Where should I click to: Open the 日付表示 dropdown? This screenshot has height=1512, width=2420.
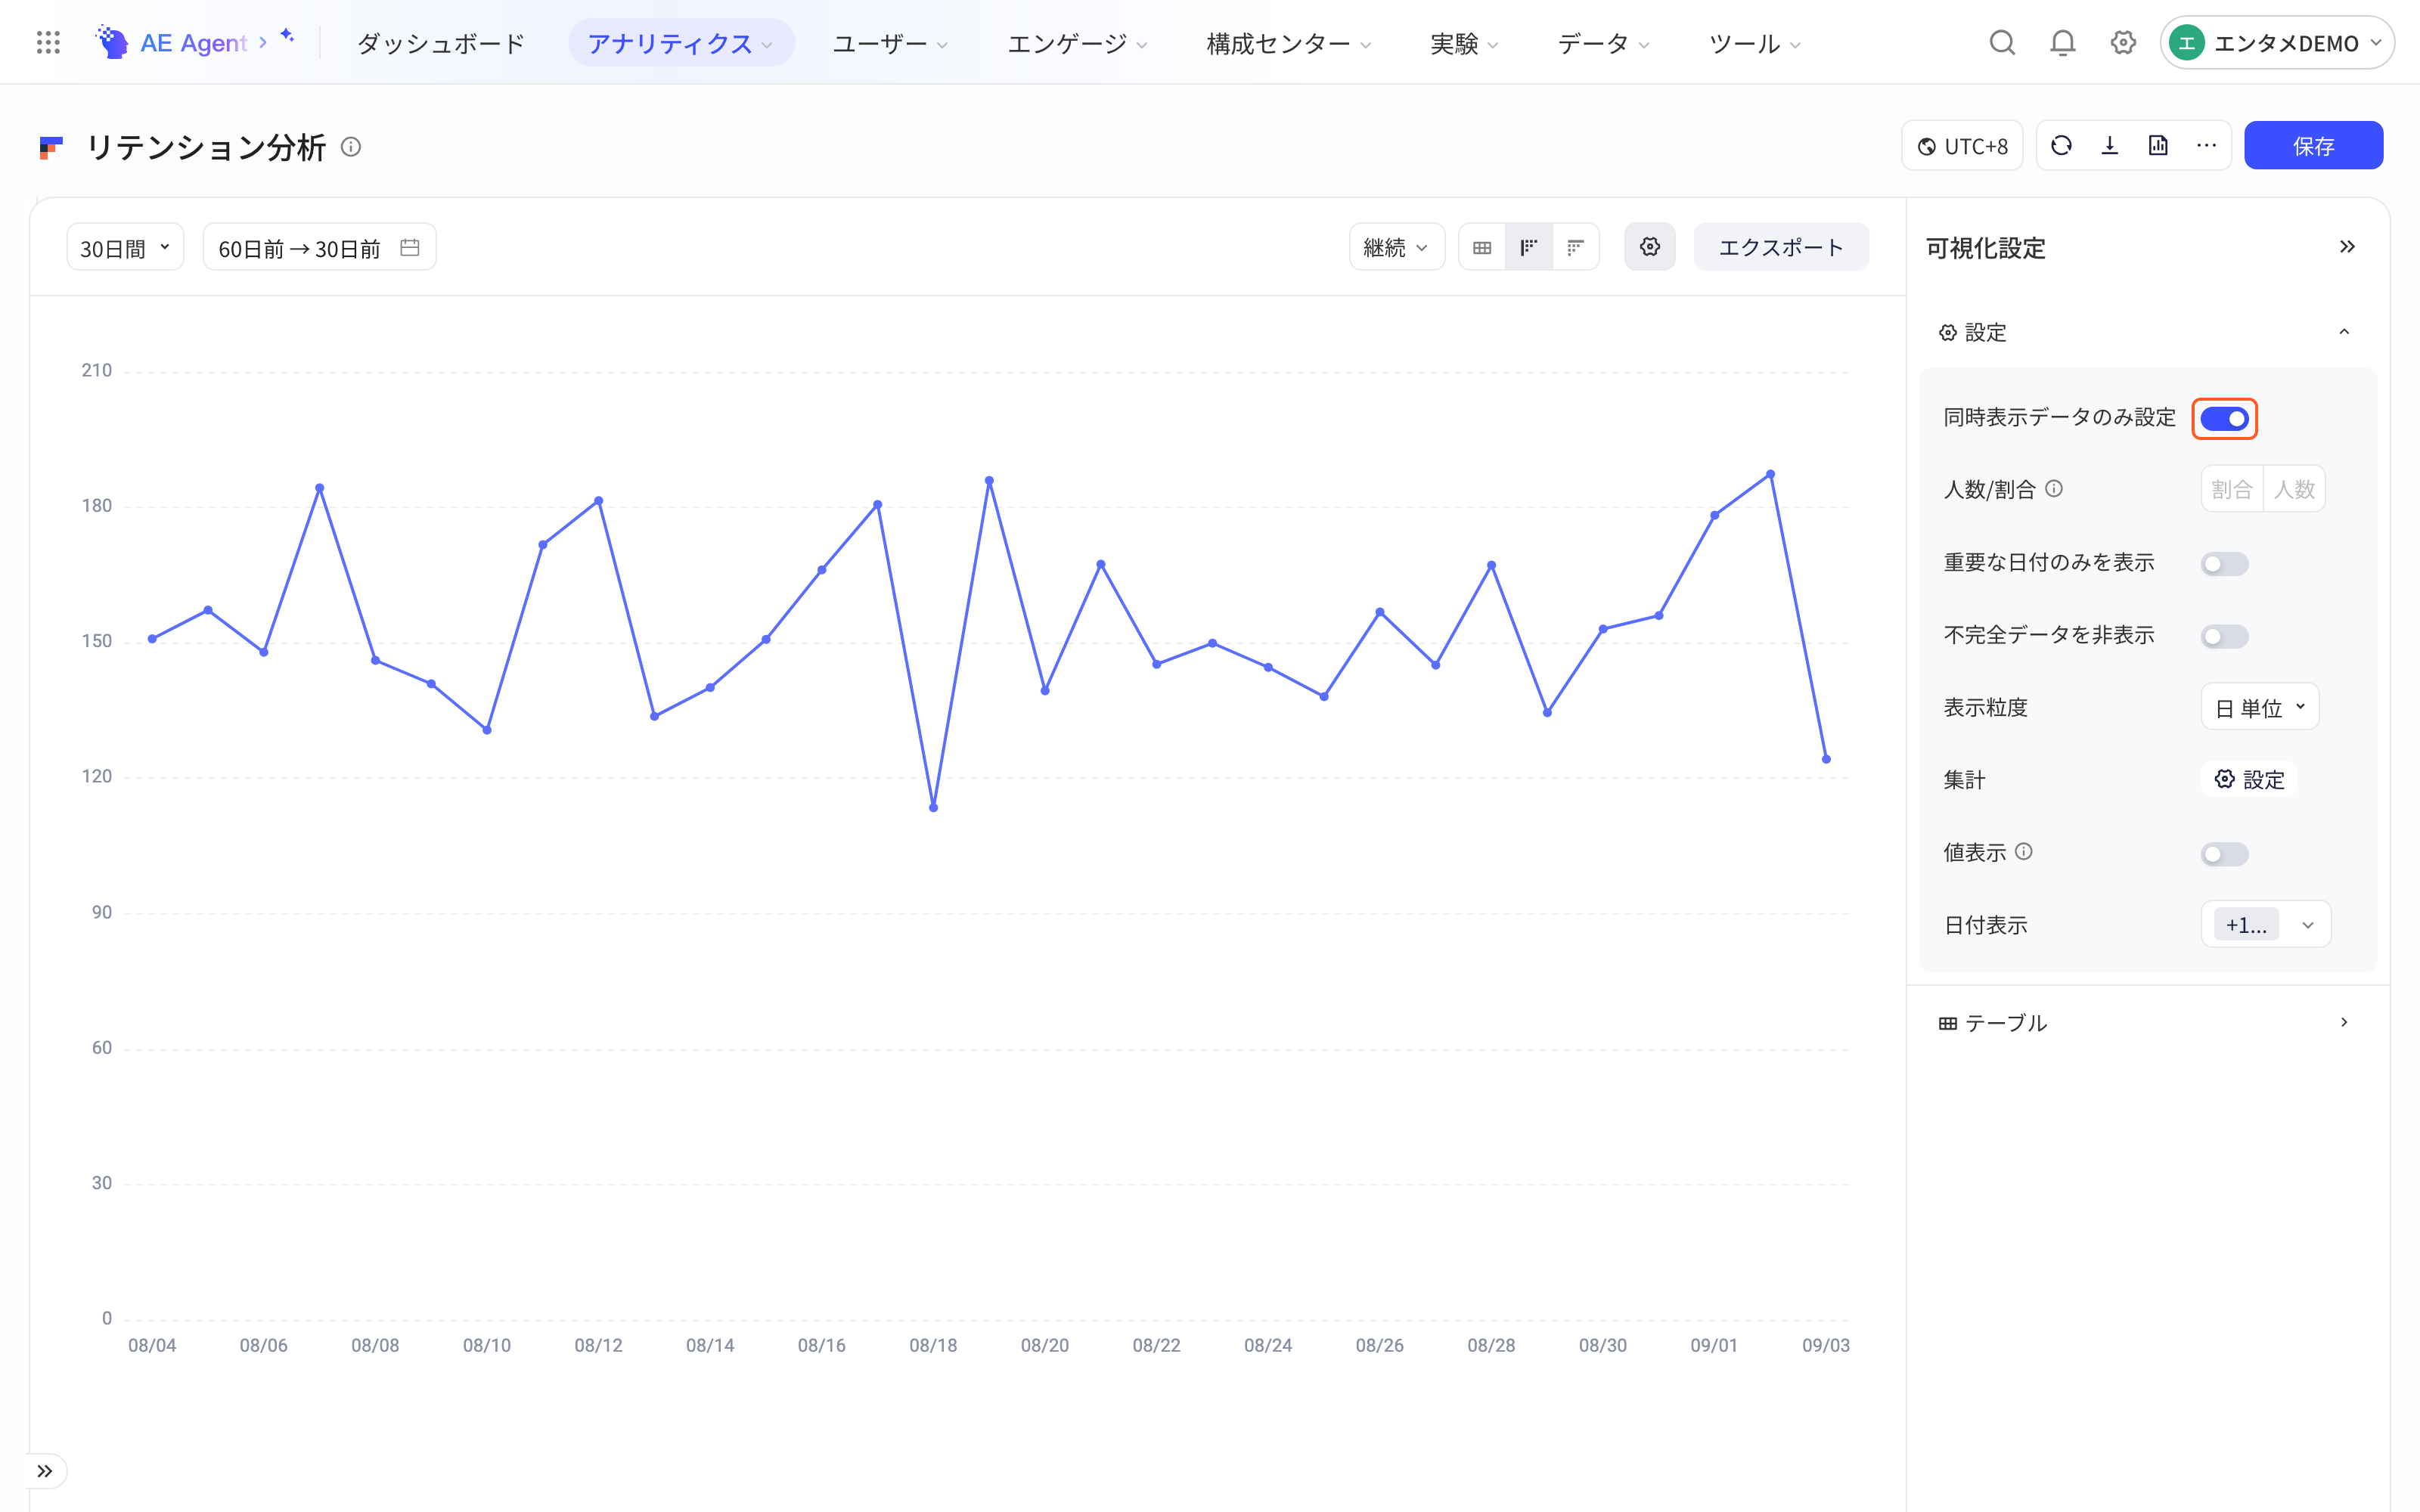2266,924
